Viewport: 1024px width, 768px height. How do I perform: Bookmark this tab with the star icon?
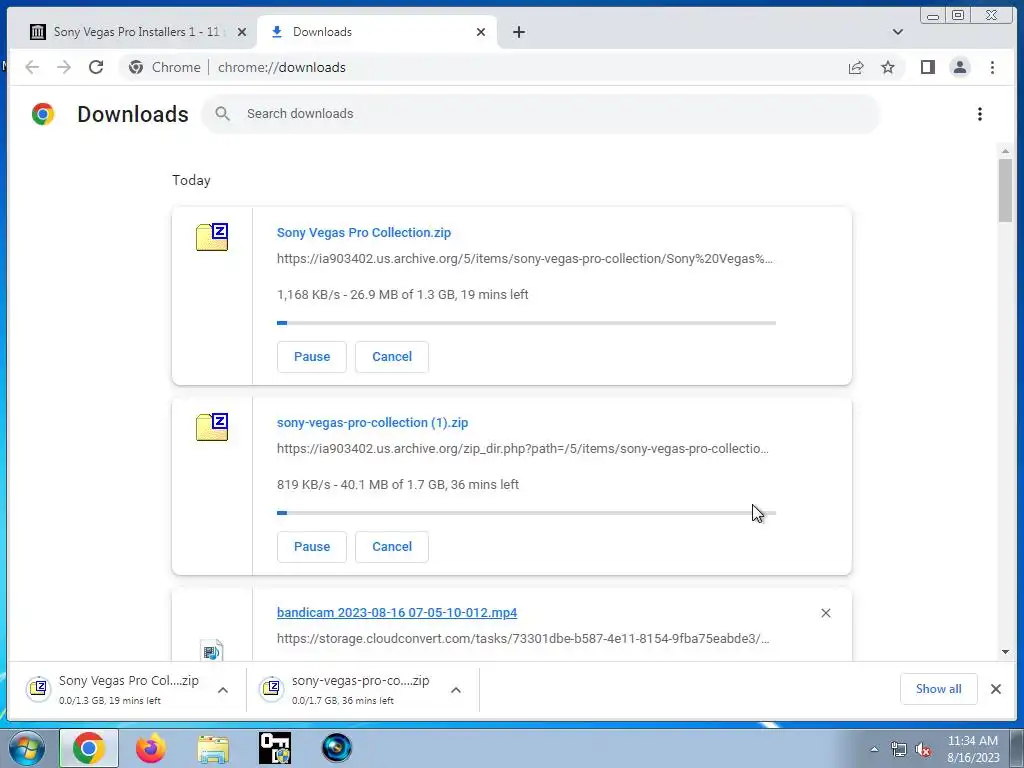[888, 67]
